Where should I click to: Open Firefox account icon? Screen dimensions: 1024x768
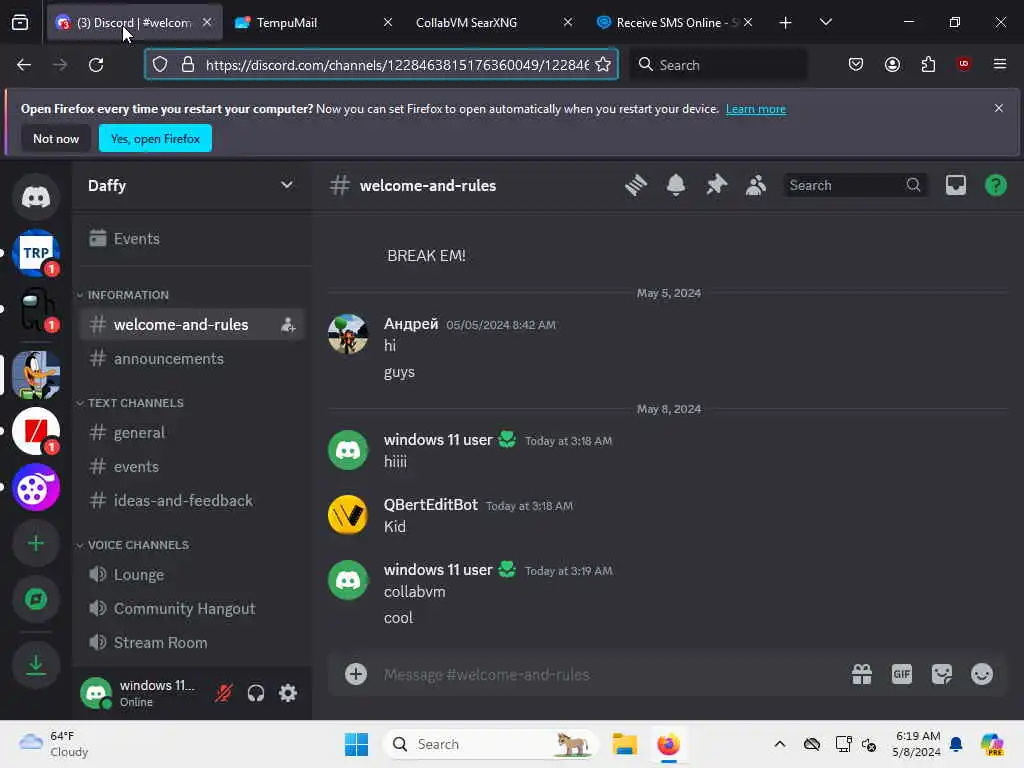[x=892, y=64]
